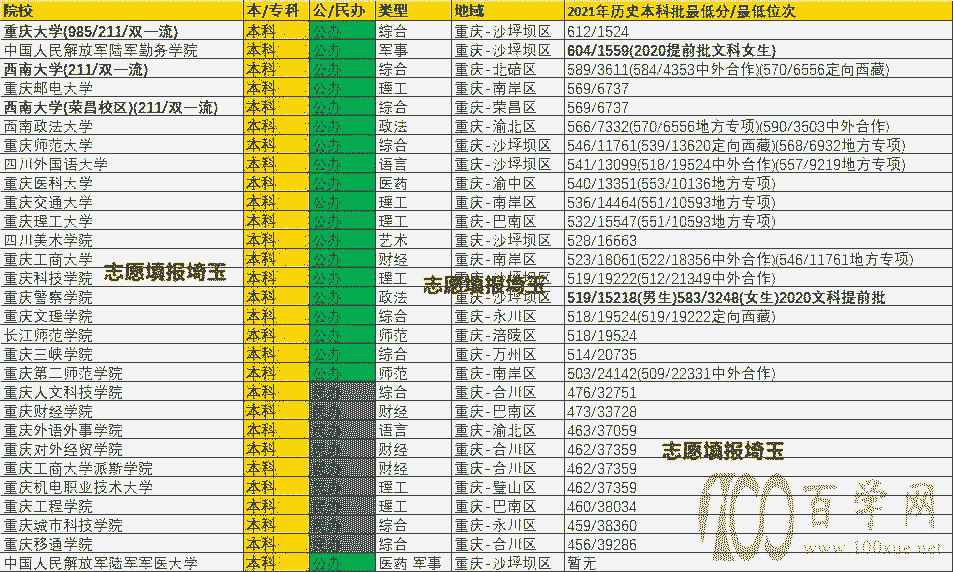Select cell 重庆财经学院
Image resolution: width=953 pixels, height=572 pixels.
coord(122,412)
